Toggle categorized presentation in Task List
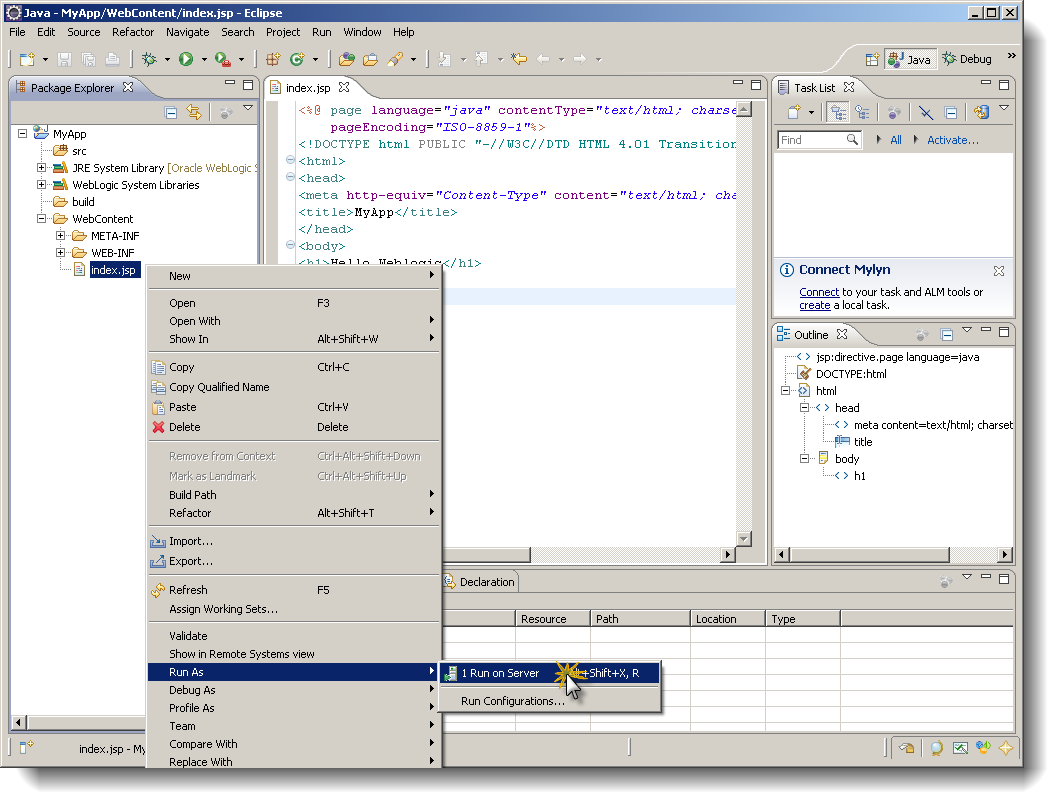The height and width of the screenshot is (808, 1064). point(839,112)
